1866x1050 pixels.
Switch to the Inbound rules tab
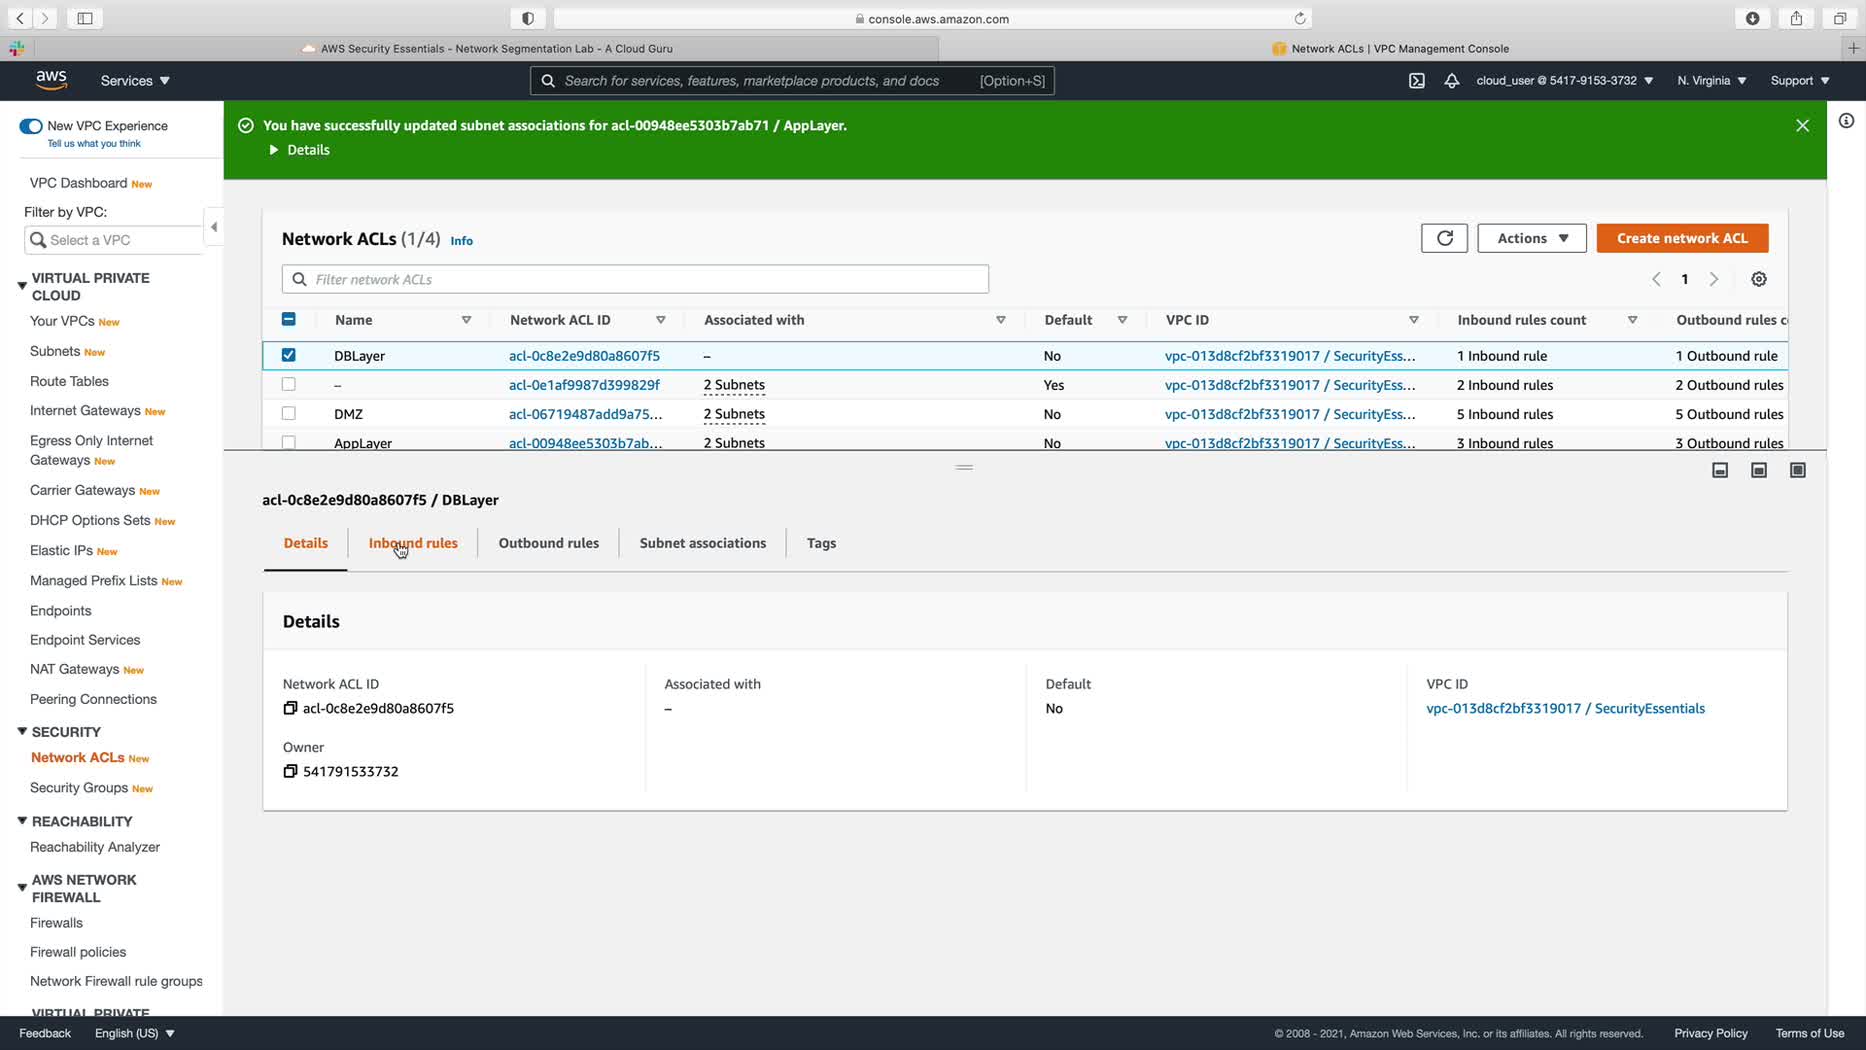(x=413, y=543)
